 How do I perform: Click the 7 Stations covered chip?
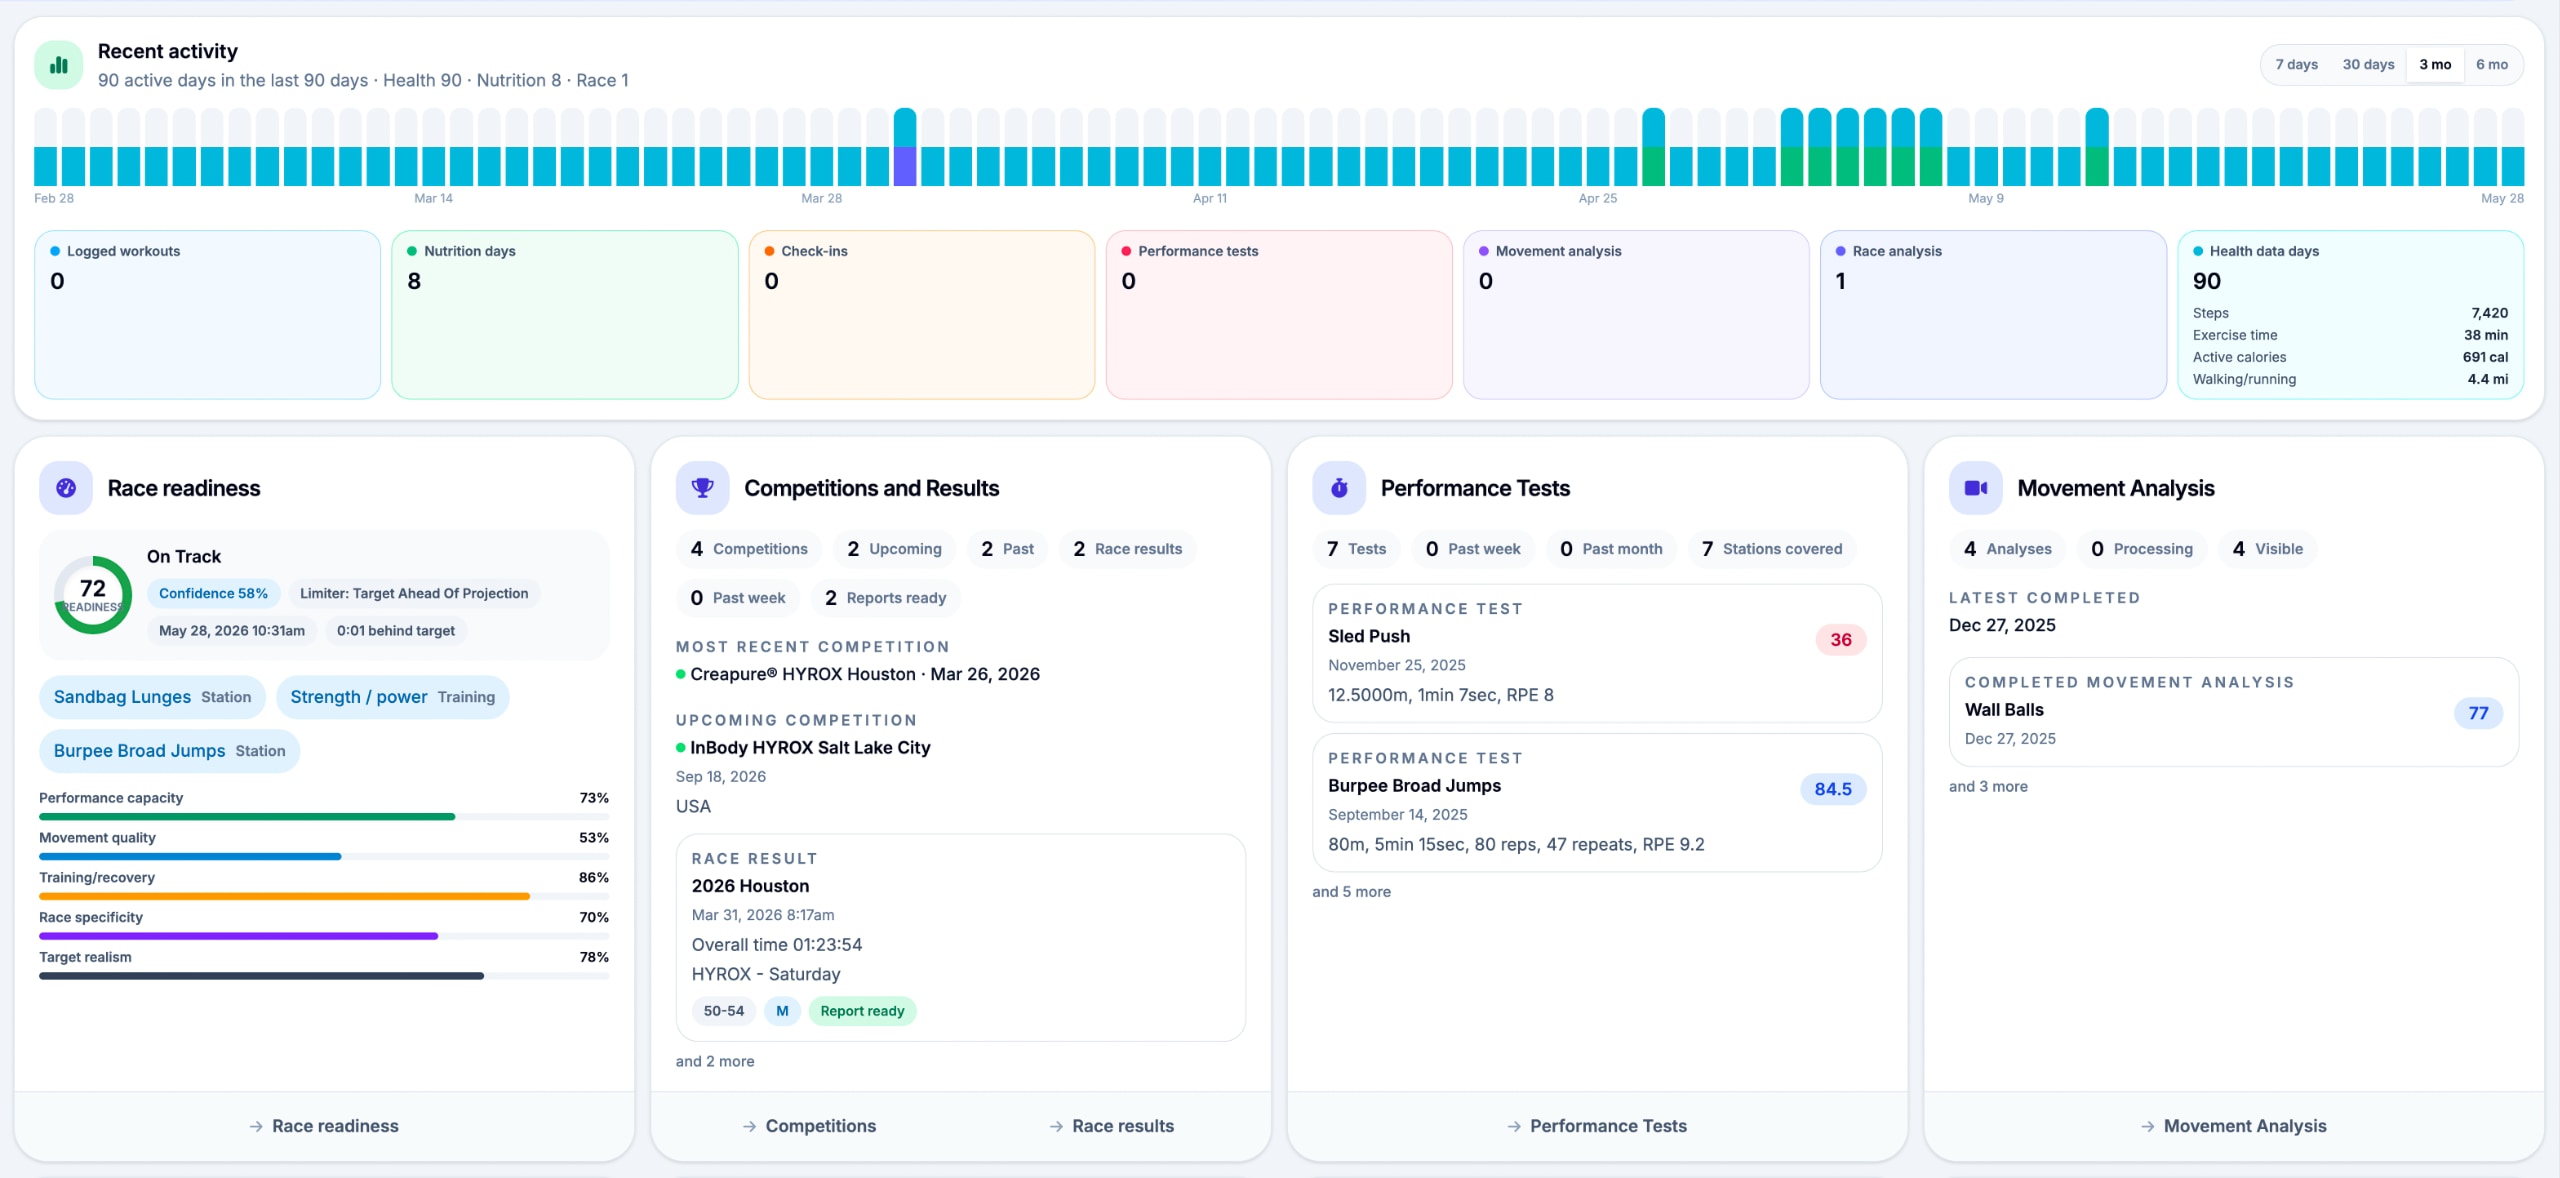coord(1772,549)
